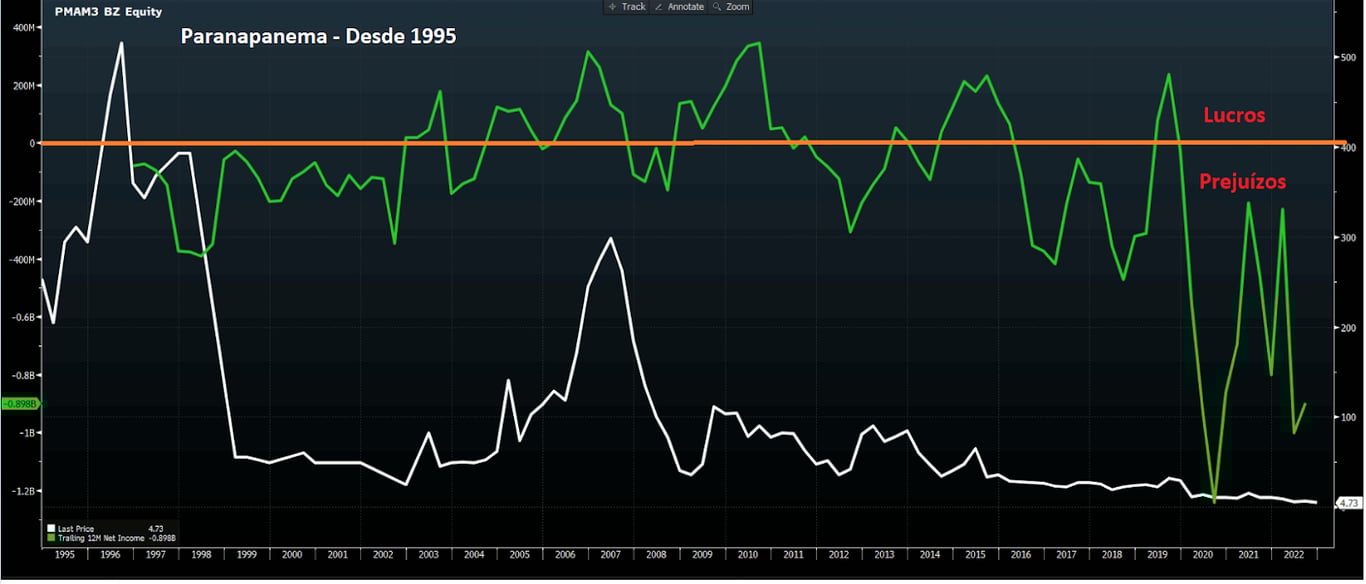Select year 2009 on the time axis
Image resolution: width=1366 pixels, height=584 pixels.
coord(702,553)
